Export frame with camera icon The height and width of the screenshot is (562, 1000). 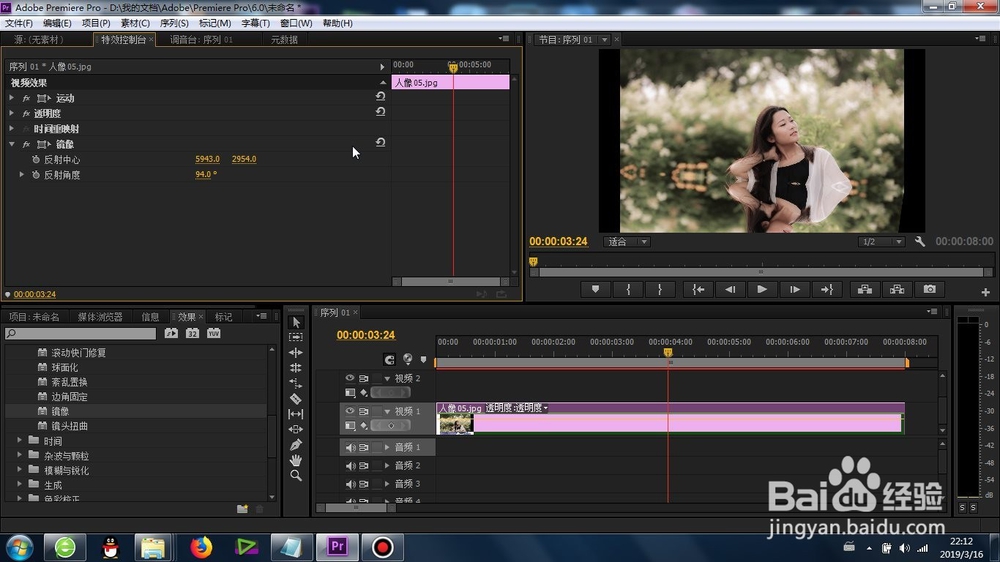[x=930, y=290]
